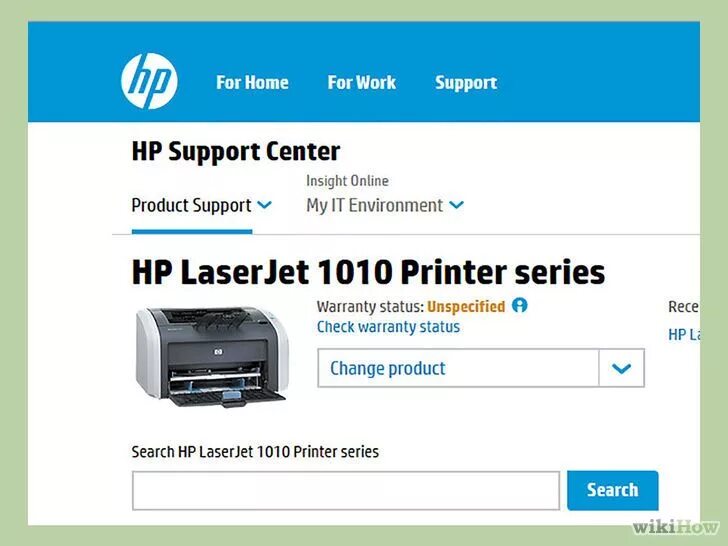Click the chevron beside My IT Environment
This screenshot has width=728, height=546.
click(456, 205)
